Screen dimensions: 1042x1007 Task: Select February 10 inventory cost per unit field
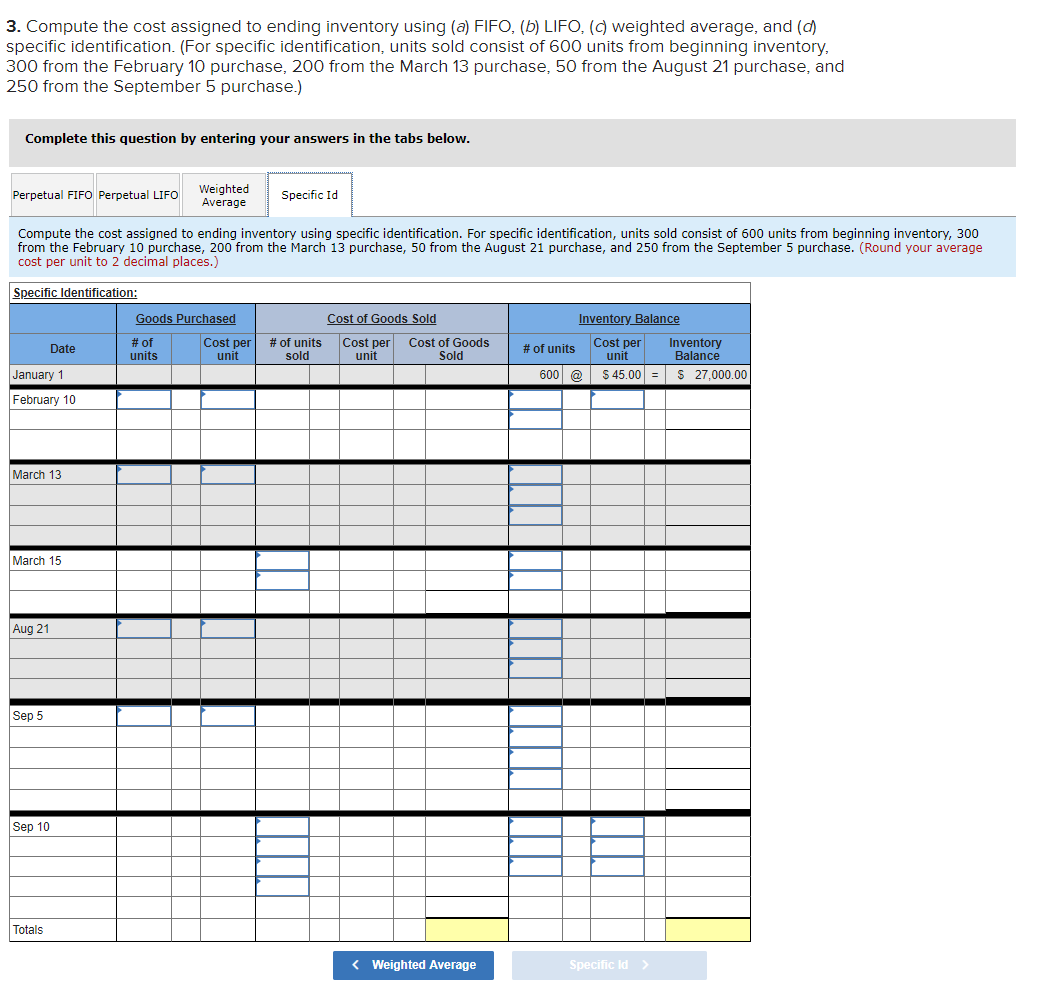[617, 399]
